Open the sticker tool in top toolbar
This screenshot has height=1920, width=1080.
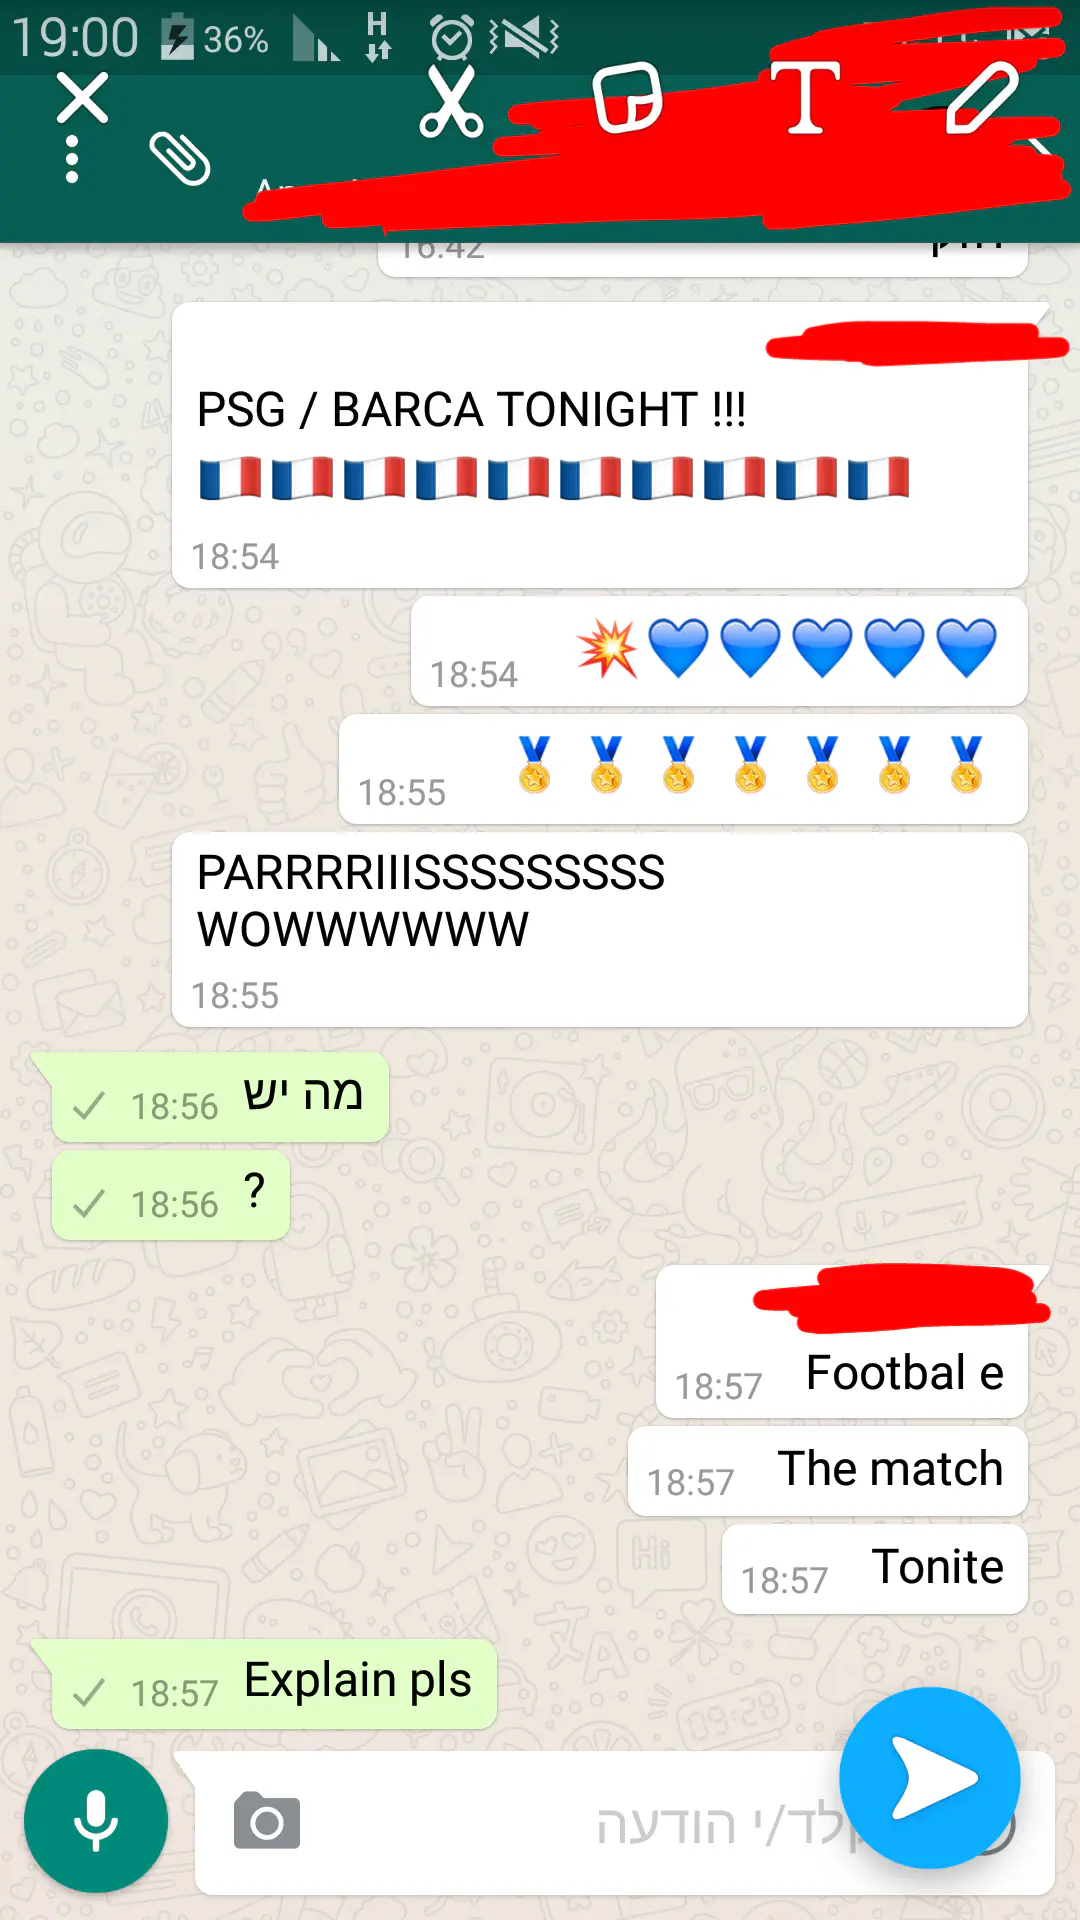[x=628, y=98]
